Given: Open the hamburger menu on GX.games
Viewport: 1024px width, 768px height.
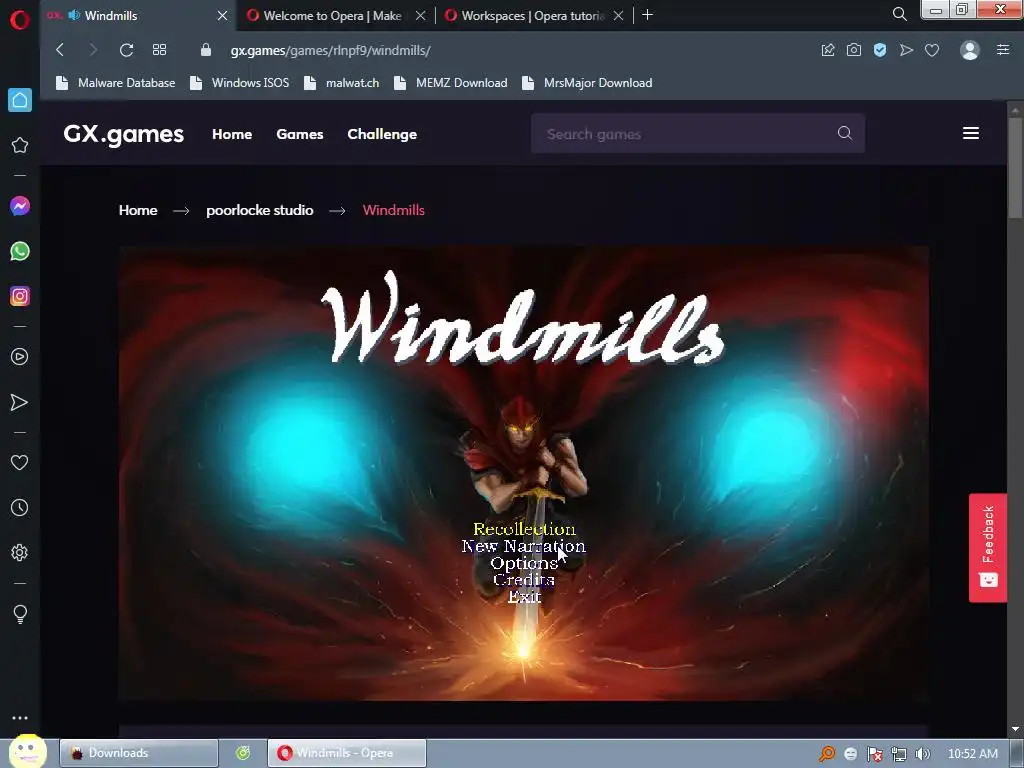Looking at the screenshot, I should (x=970, y=133).
